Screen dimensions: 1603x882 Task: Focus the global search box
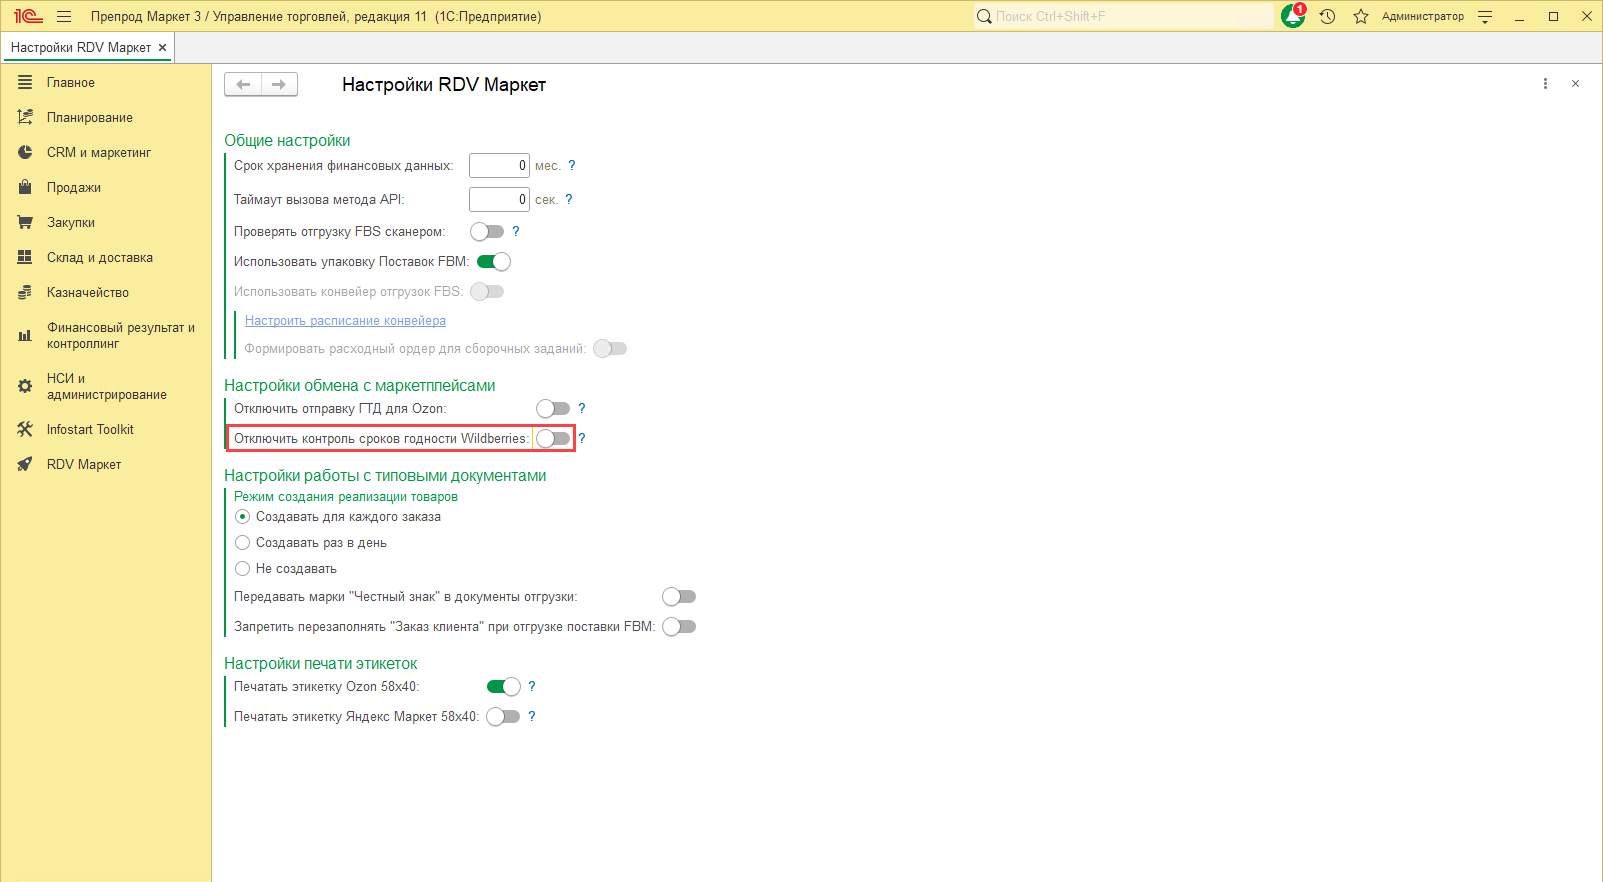(x=1123, y=16)
